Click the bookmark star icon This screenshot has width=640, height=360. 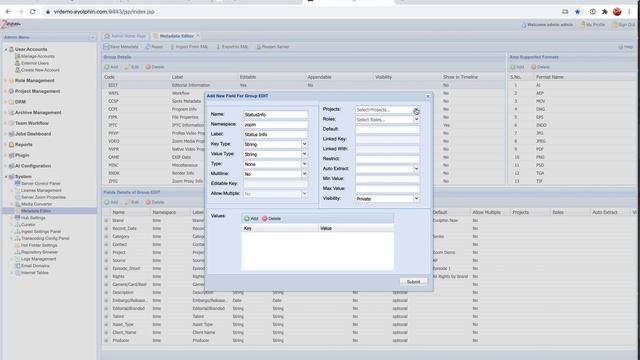tap(577, 12)
